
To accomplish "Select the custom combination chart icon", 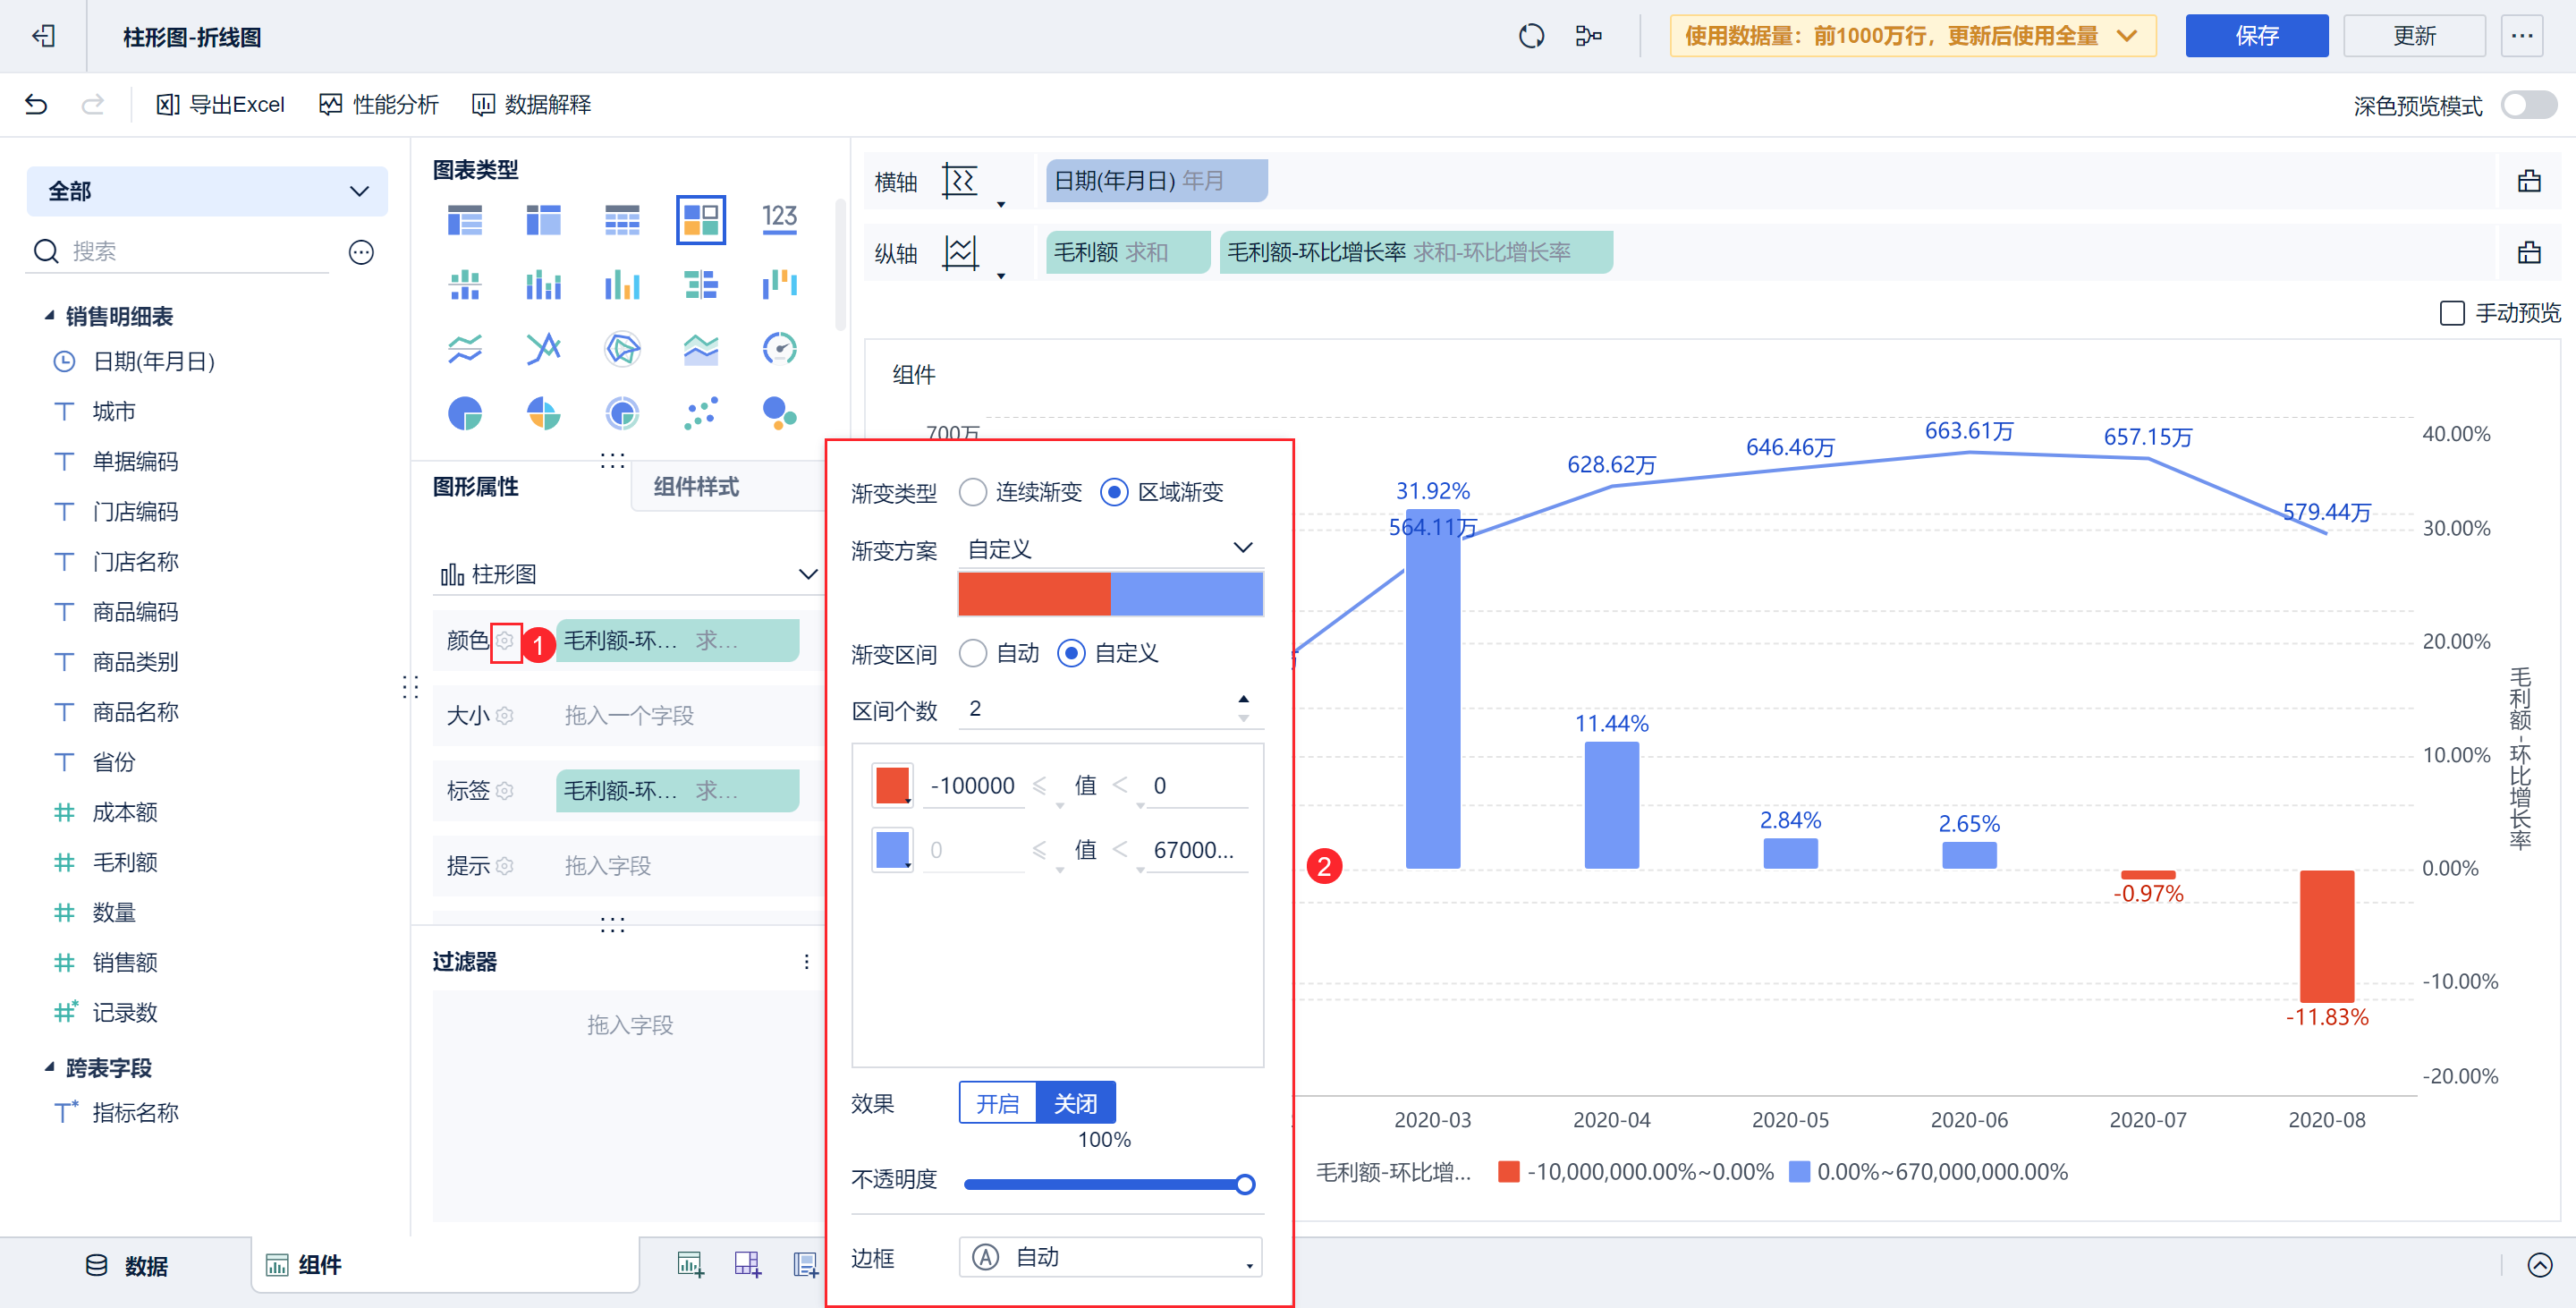I will pyautogui.click(x=700, y=219).
